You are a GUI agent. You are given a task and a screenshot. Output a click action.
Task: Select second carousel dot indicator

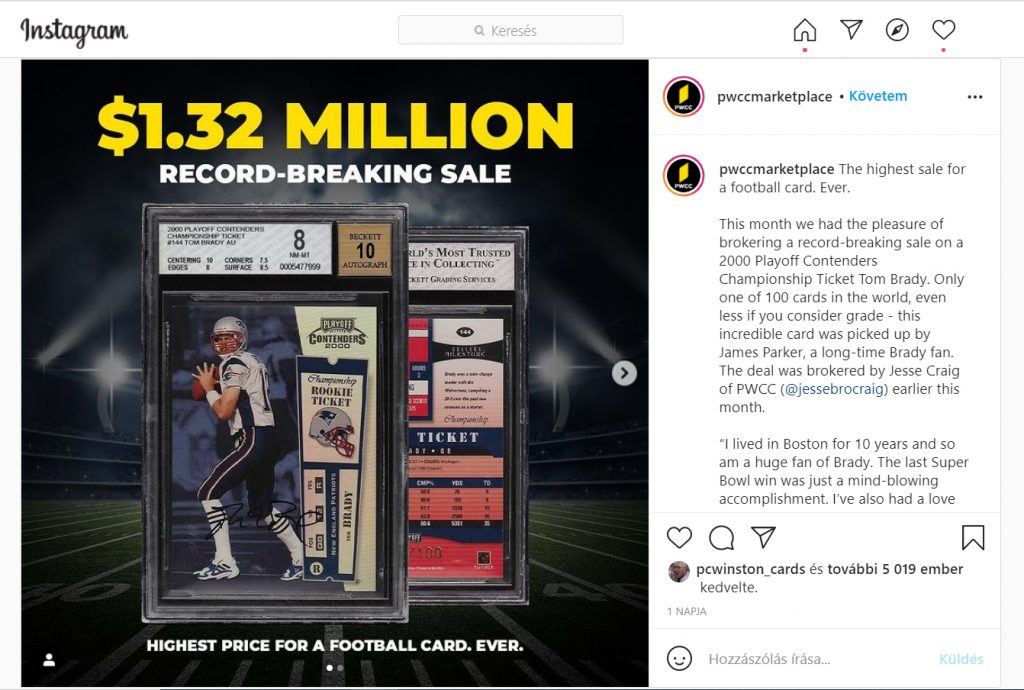point(340,668)
